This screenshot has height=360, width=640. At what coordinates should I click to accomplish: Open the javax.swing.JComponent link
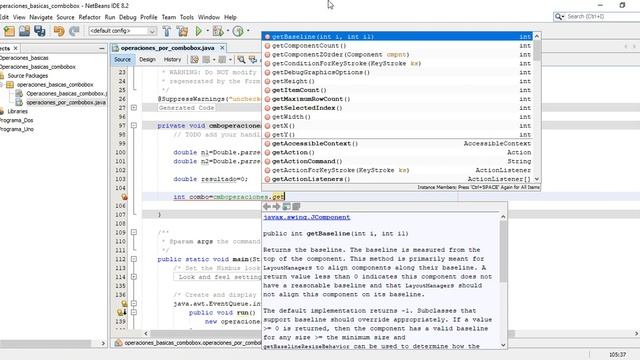point(307,217)
